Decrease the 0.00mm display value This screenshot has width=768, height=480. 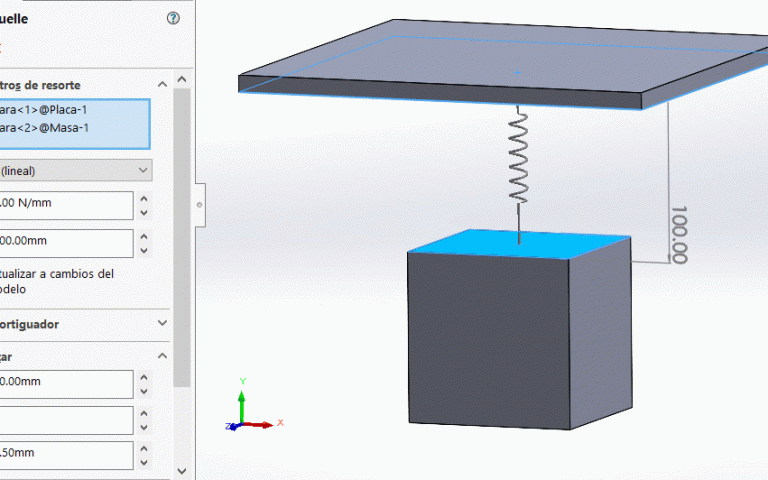[x=144, y=391]
